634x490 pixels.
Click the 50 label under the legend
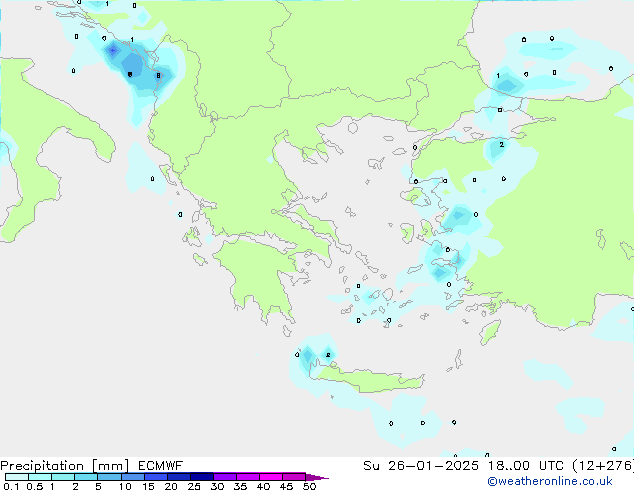tap(310, 486)
